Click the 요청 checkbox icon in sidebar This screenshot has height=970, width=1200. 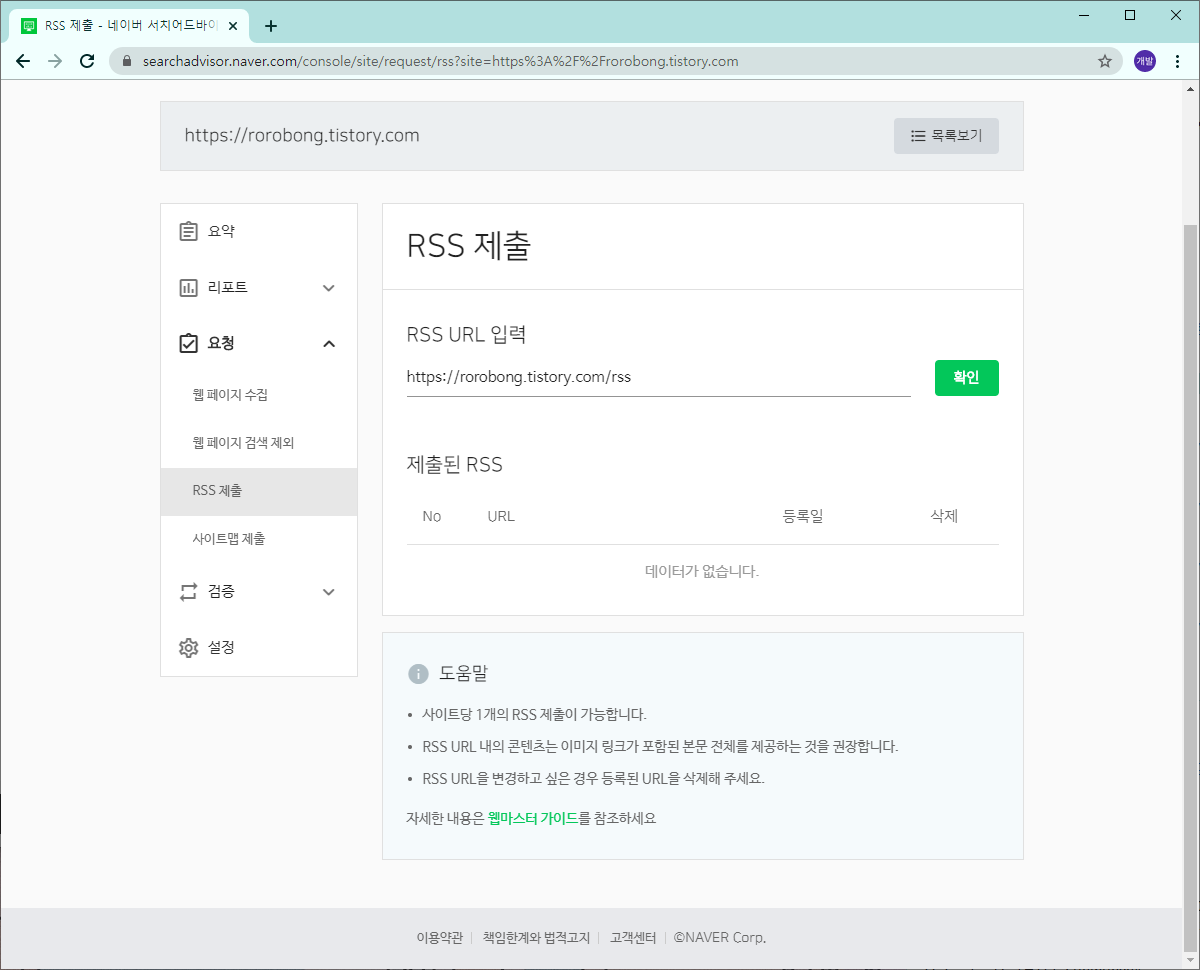(188, 343)
